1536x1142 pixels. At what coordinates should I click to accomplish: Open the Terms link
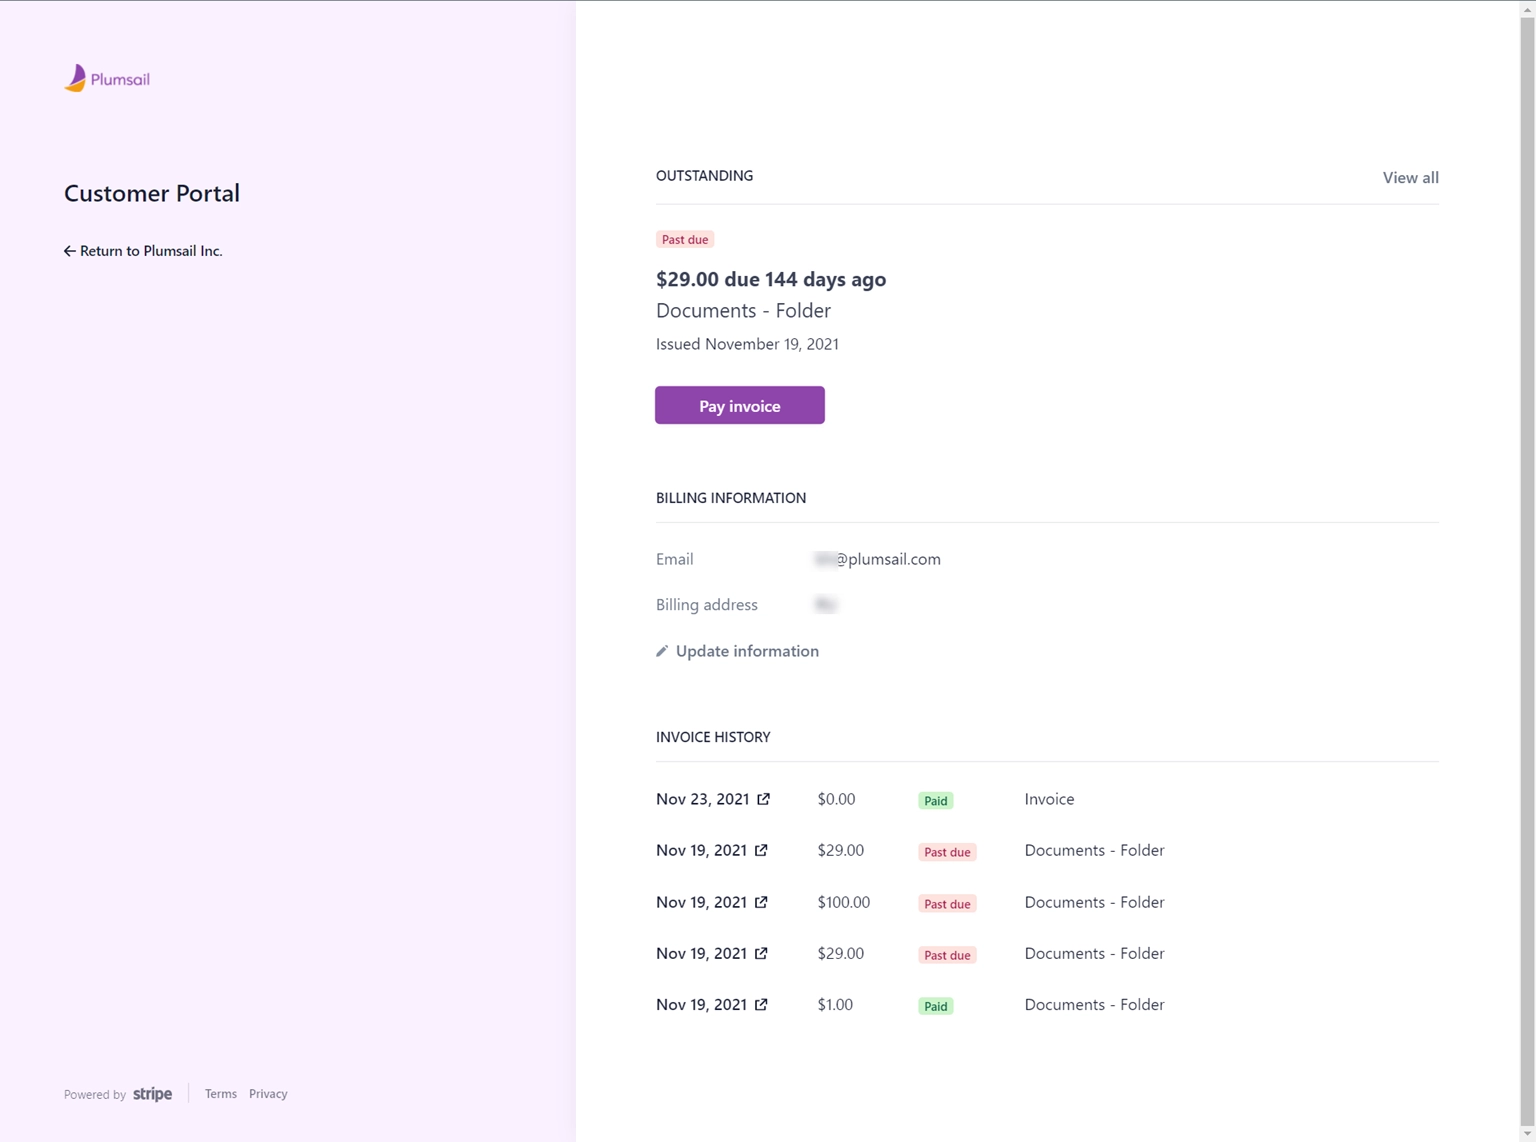tap(221, 1094)
